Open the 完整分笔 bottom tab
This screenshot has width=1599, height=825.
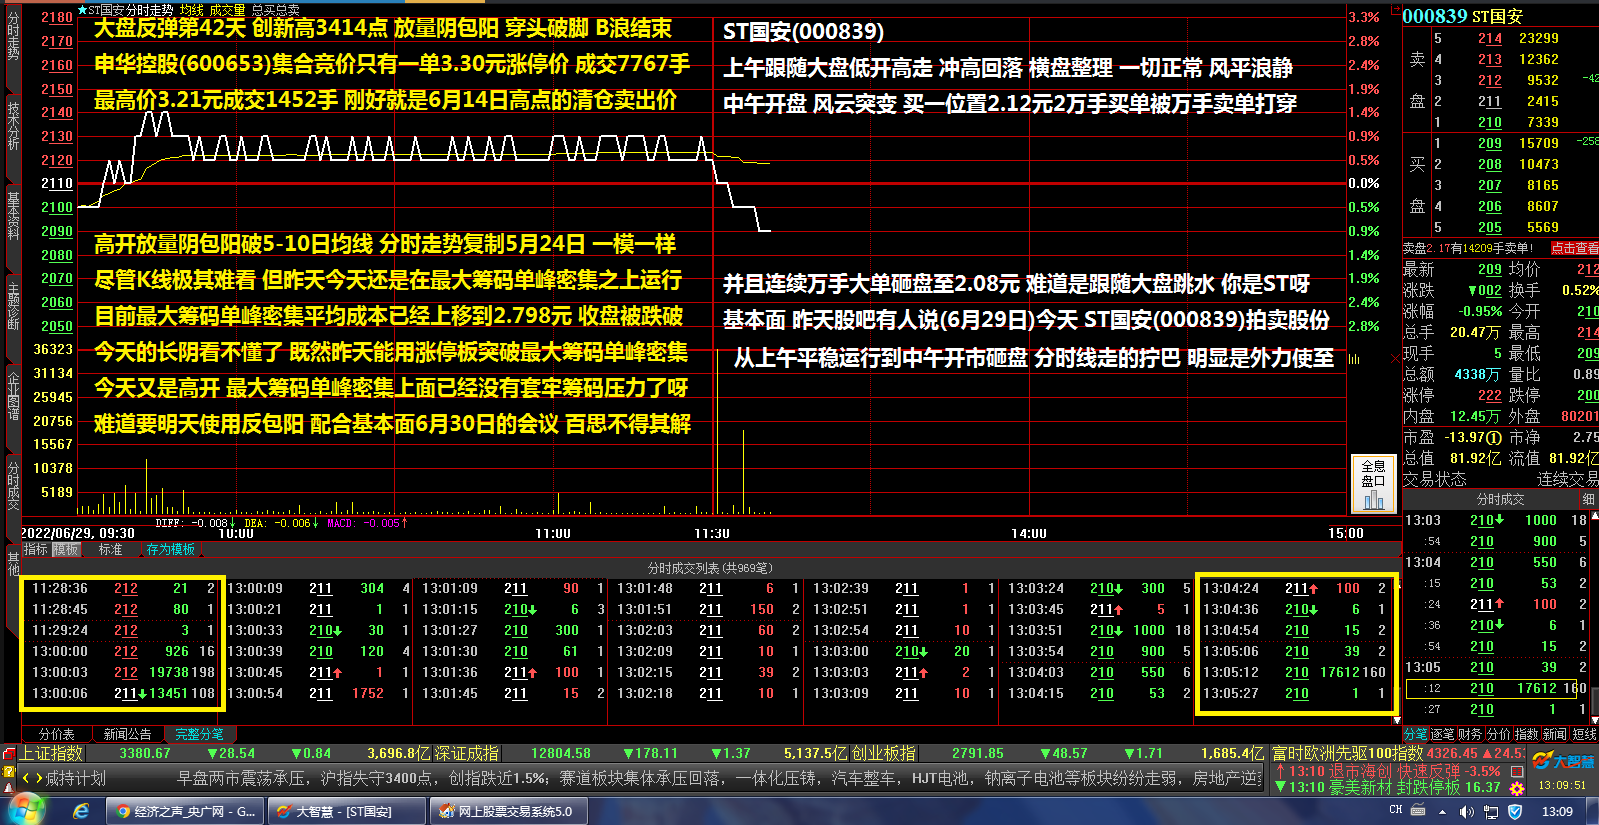point(199,734)
